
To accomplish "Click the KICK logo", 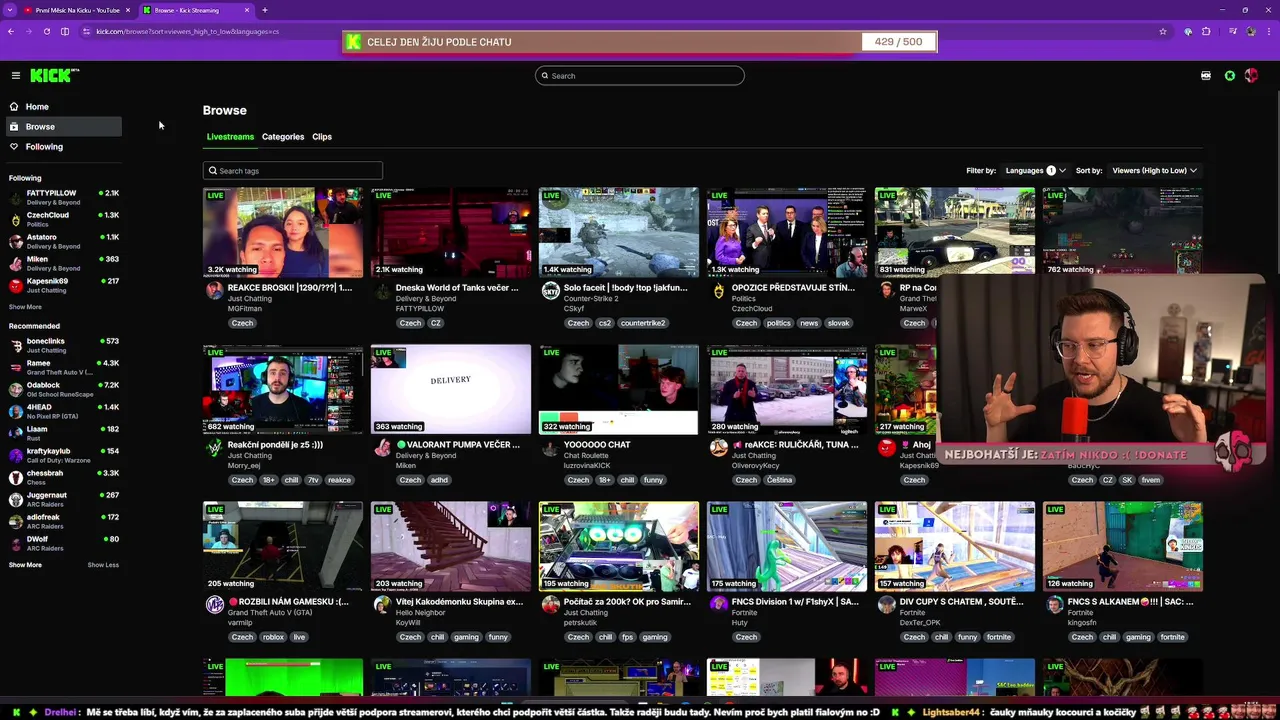I will point(54,76).
